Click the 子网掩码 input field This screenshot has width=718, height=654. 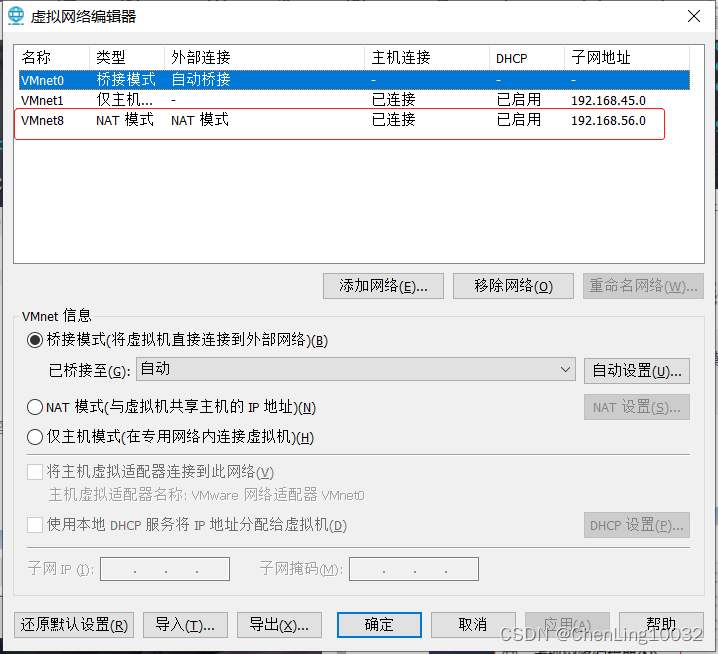(414, 569)
